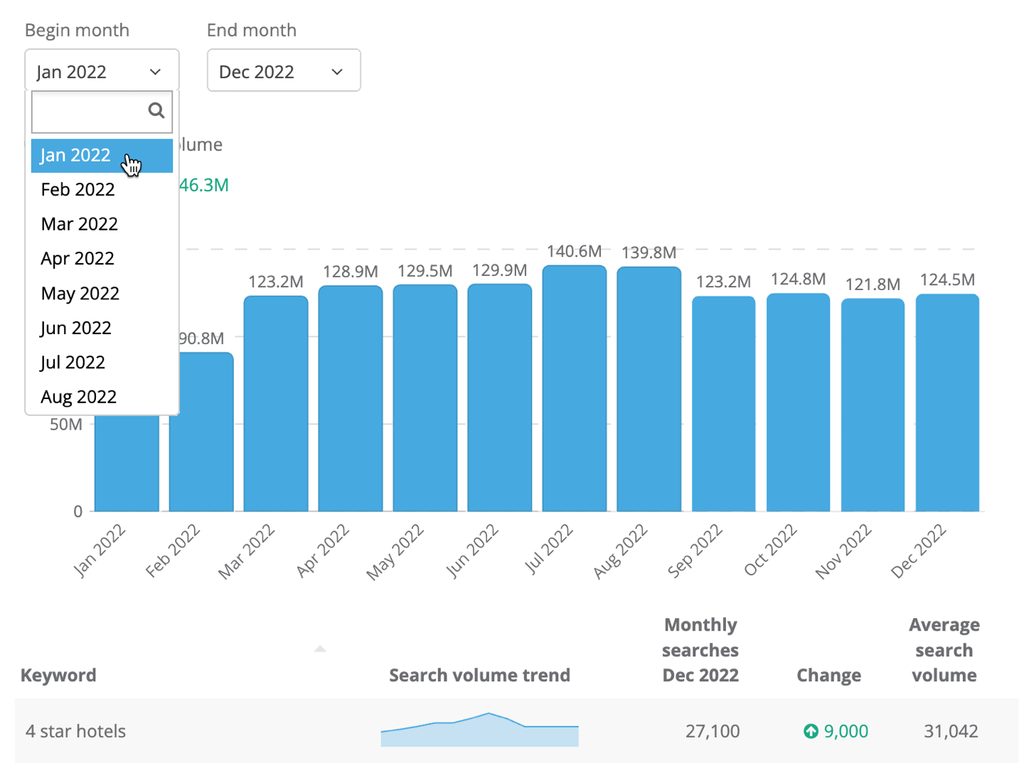The image size is (1024, 768).
Task: Pick May 2022 from the dropdown list
Action: (x=102, y=293)
